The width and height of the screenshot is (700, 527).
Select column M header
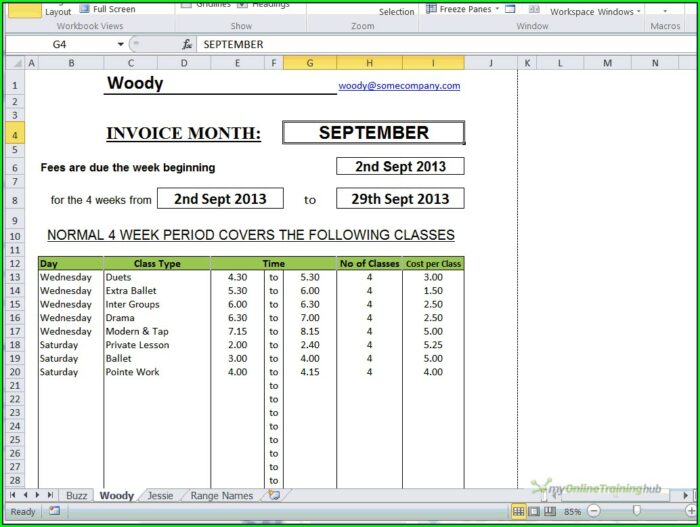click(x=607, y=63)
